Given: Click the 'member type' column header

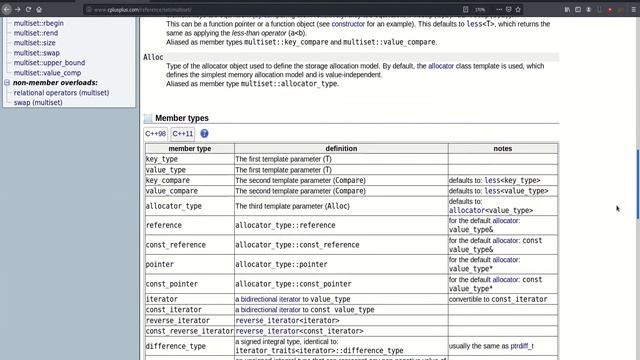Looking at the screenshot, I should [190, 149].
